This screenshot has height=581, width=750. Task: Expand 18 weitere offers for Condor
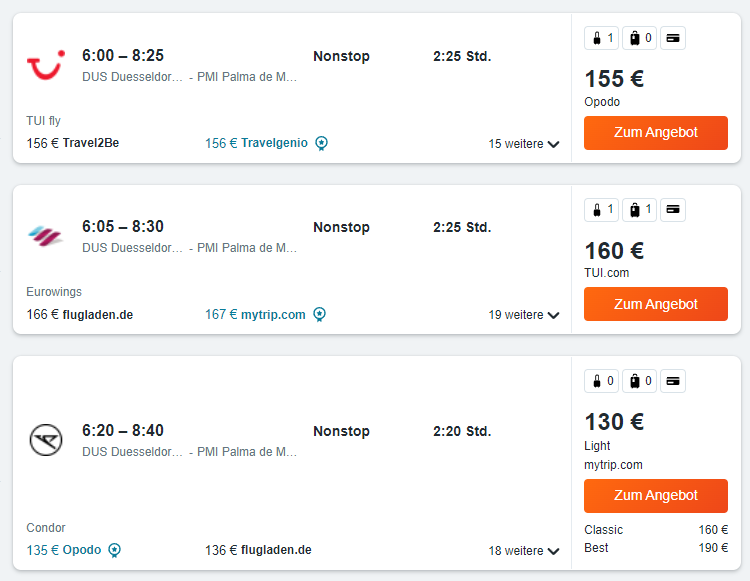pyautogui.click(x=524, y=550)
